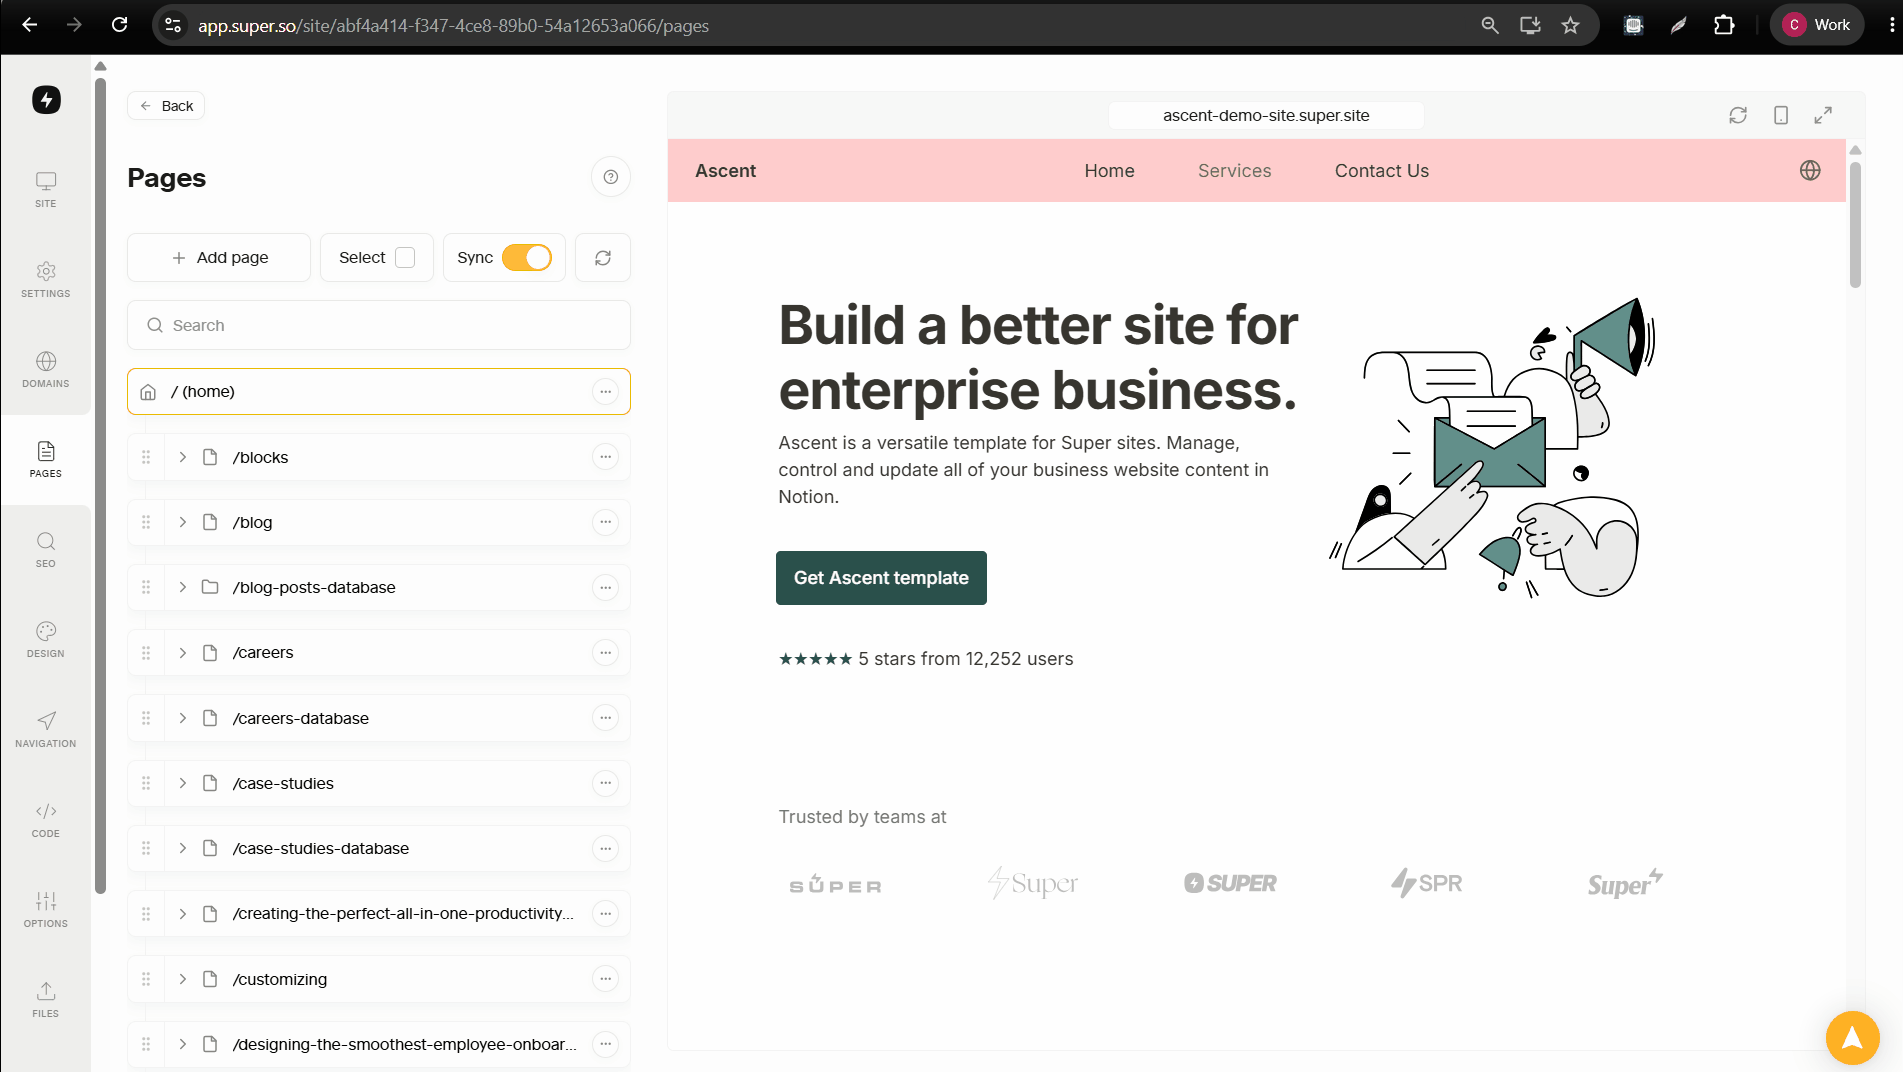Expand the /careers page tree
Viewport: 1903px width, 1072px height.
pyautogui.click(x=183, y=653)
